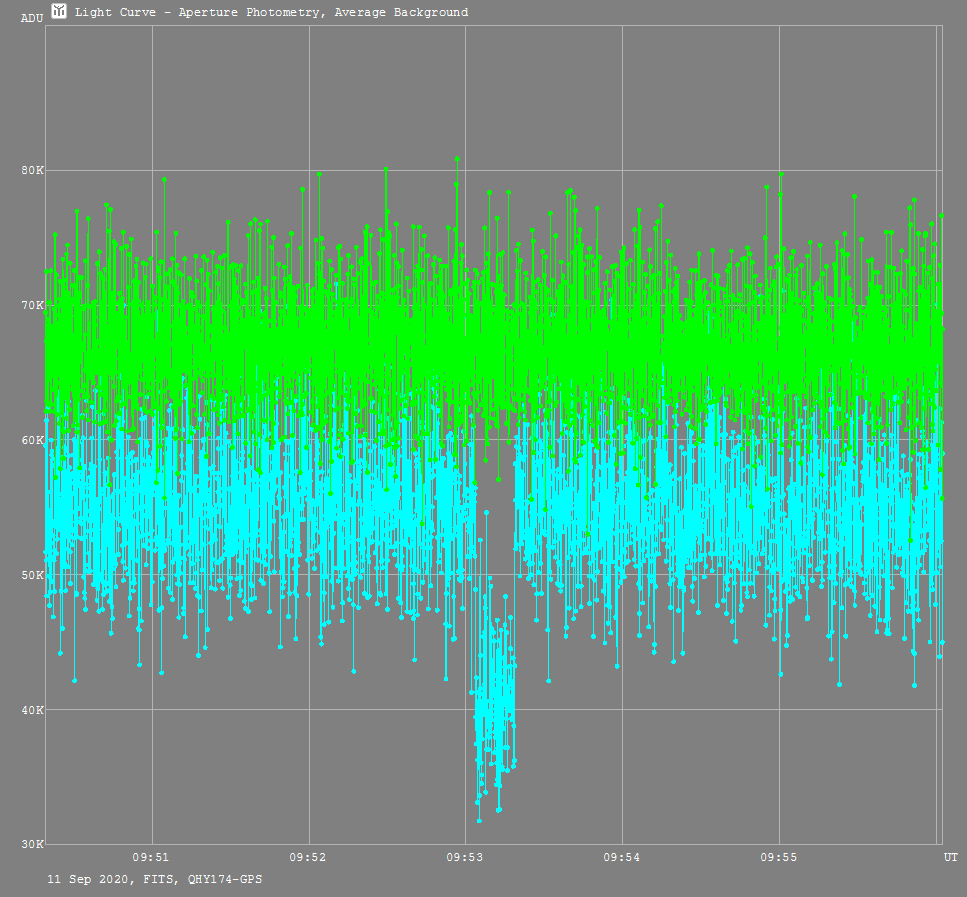Click the highest green peak near 09:53

coord(457,159)
